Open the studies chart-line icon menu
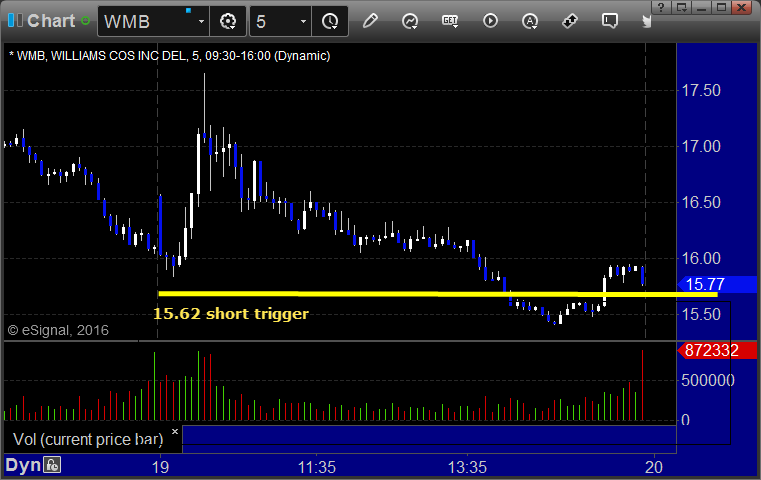Viewport: 761px width, 480px height. click(x=410, y=21)
